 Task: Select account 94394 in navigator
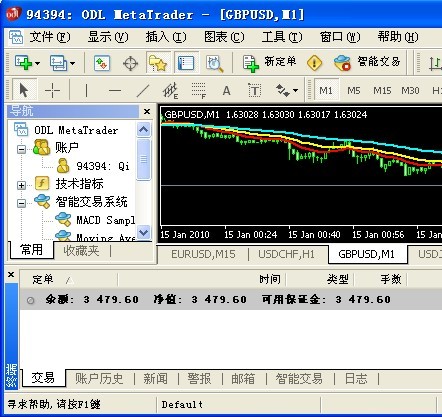click(x=103, y=166)
